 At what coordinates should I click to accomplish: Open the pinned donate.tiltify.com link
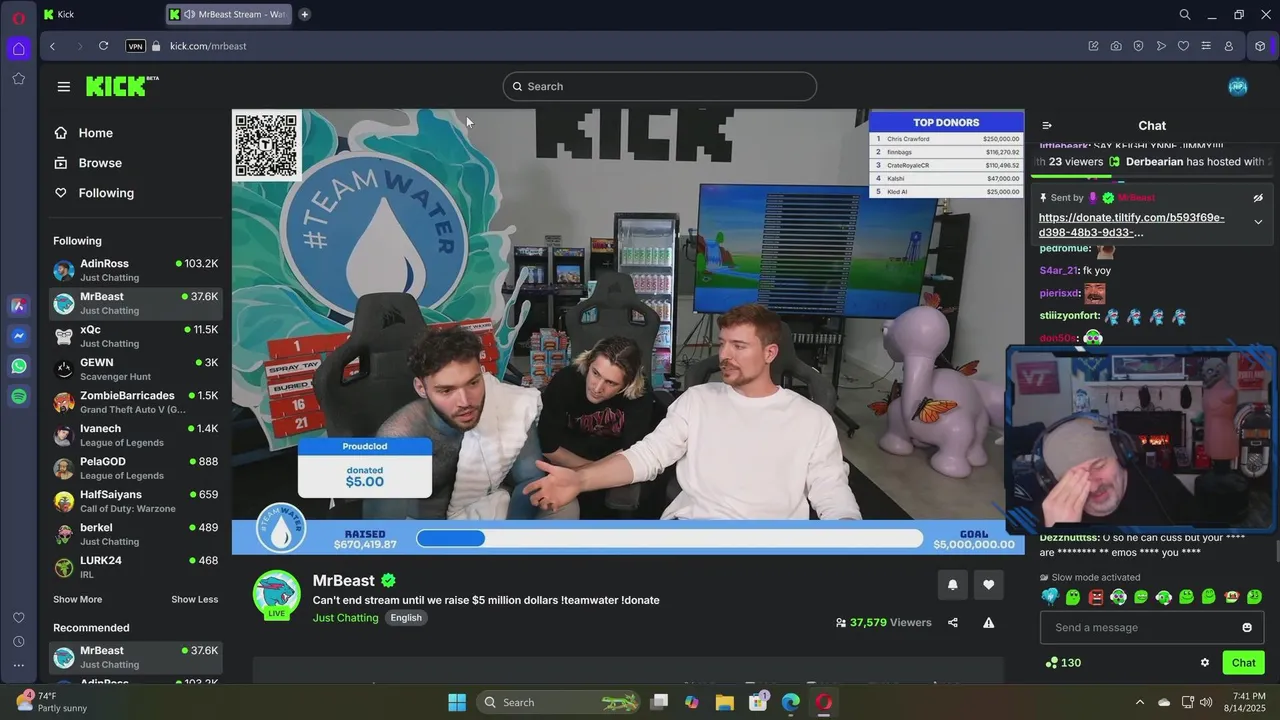click(1131, 225)
